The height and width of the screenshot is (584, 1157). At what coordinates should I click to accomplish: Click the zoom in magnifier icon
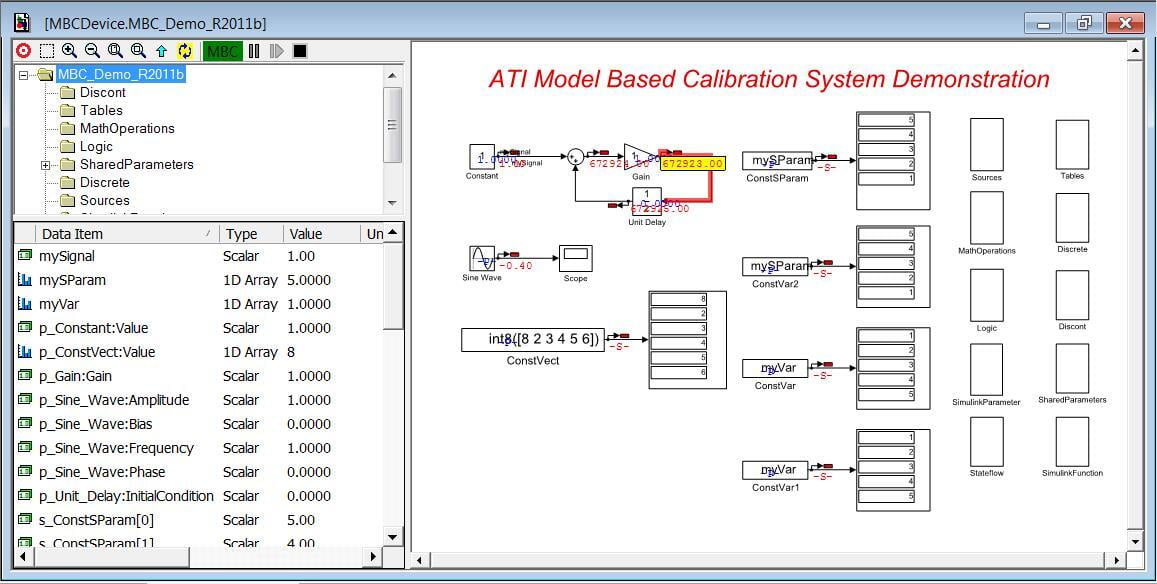coord(69,51)
